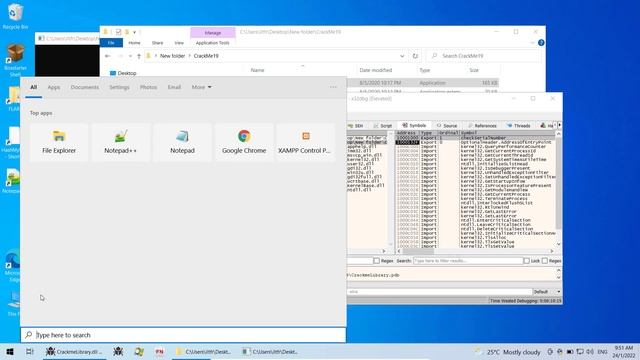Select the All search filter tab
The width and height of the screenshot is (640, 360).
tap(33, 87)
